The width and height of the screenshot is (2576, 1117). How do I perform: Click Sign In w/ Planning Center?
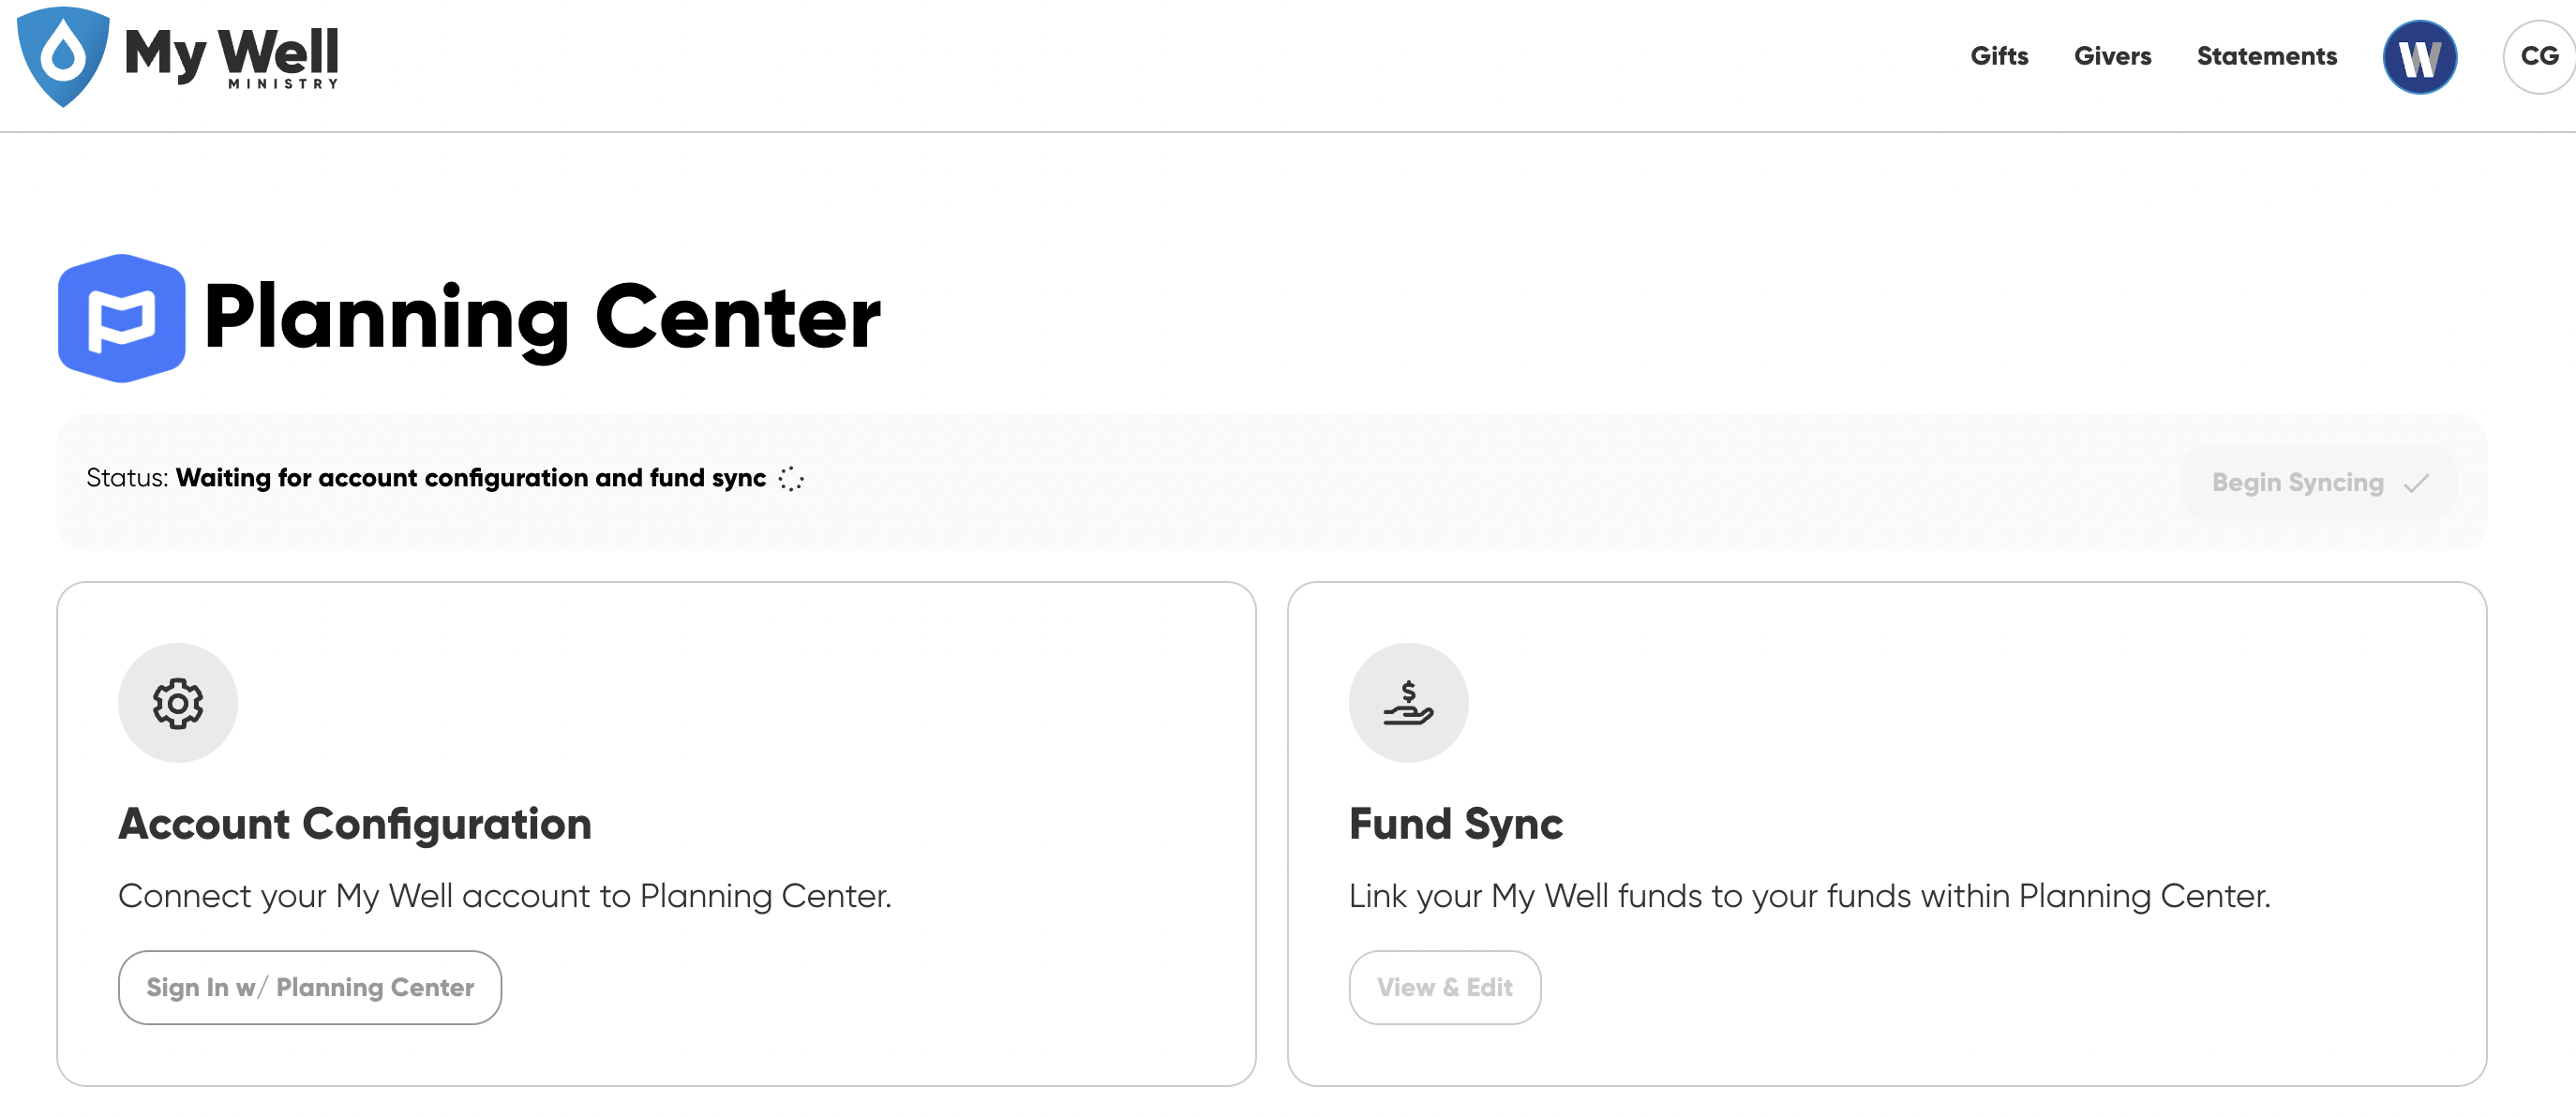pos(309,987)
